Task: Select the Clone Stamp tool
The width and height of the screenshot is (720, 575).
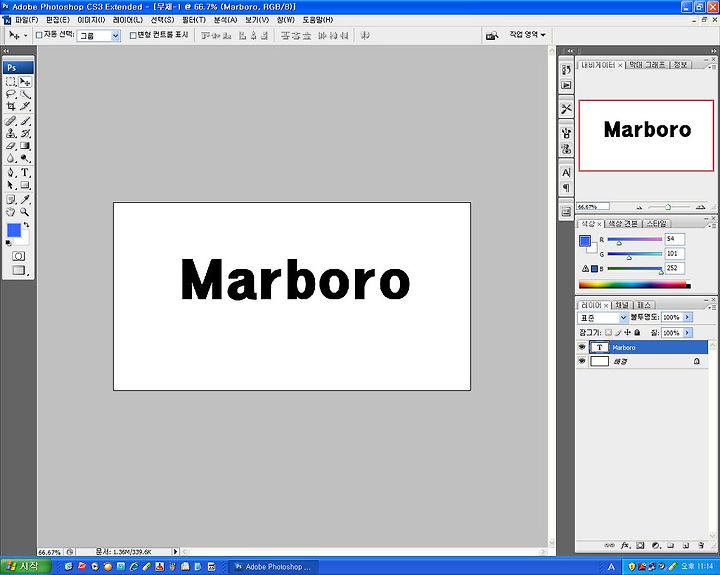Action: pos(11,134)
